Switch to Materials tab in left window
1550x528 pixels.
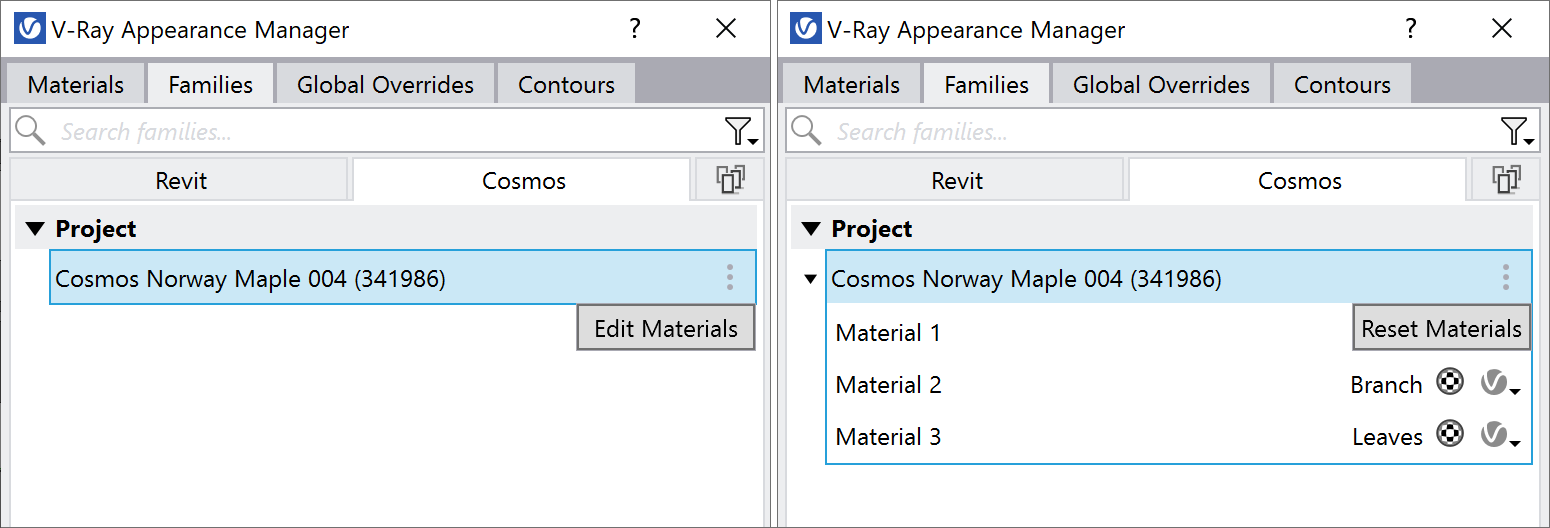76,84
